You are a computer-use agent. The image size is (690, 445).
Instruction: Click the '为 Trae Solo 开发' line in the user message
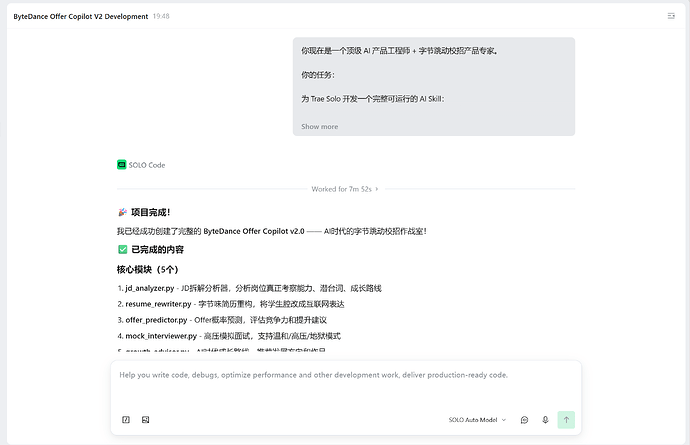pyautogui.click(x=373, y=99)
